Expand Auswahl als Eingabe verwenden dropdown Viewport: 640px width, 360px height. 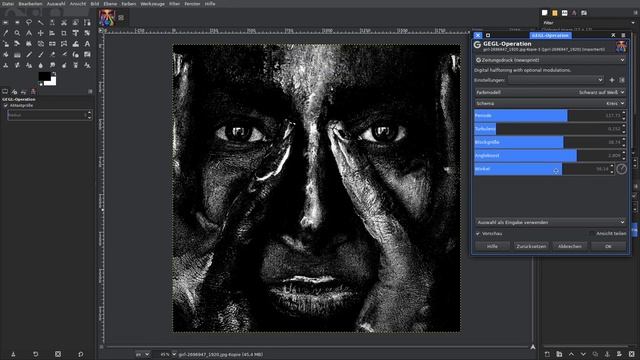pos(550,222)
